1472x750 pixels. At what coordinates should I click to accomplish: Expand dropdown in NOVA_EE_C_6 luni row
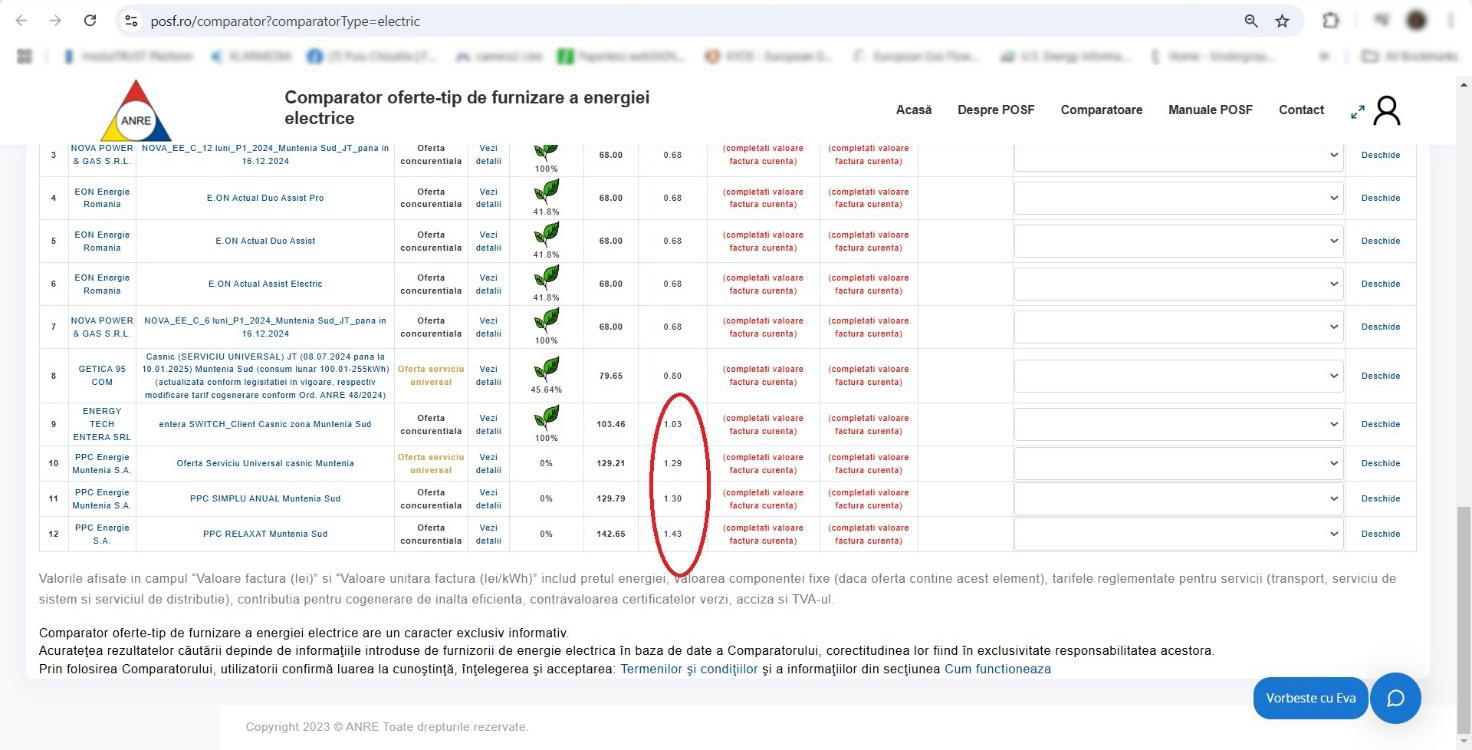click(1178, 327)
